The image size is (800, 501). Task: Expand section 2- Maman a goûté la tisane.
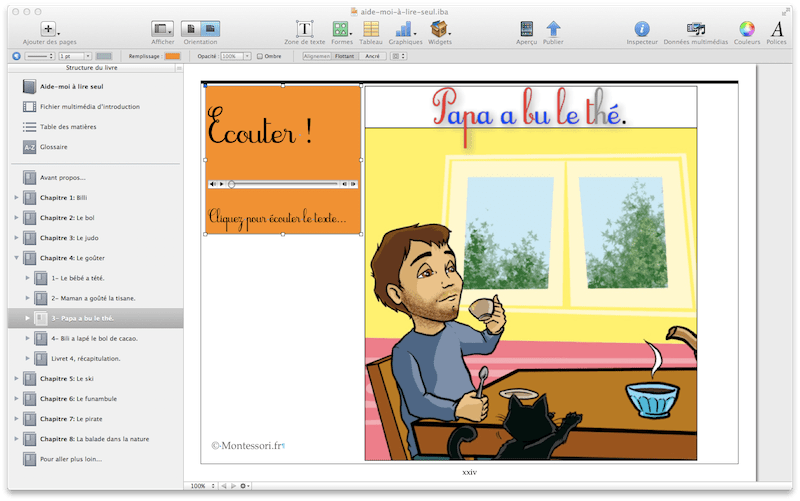coord(28,298)
